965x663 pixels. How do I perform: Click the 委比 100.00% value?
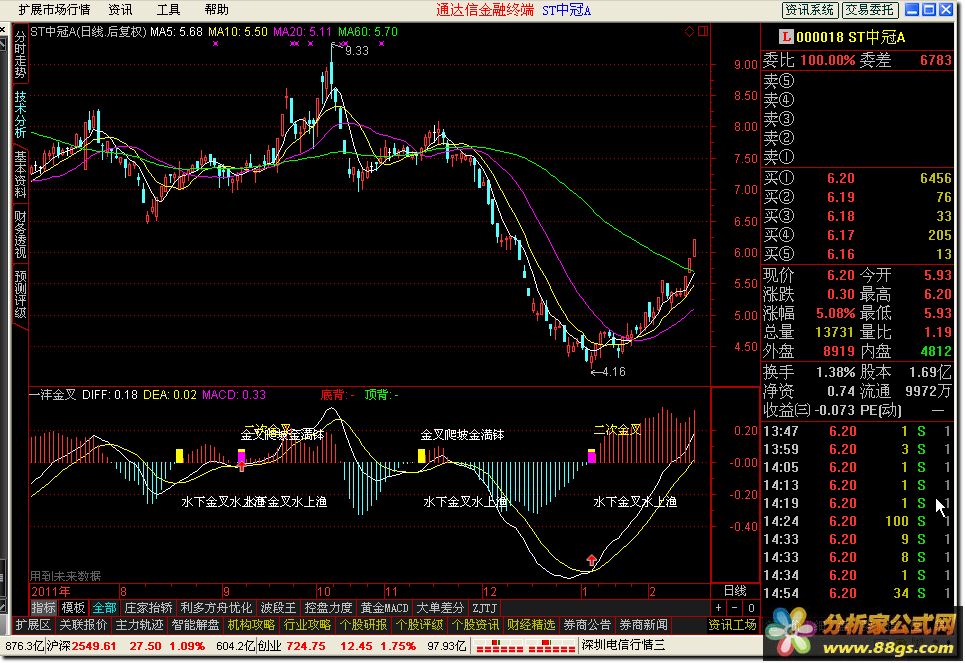click(828, 60)
